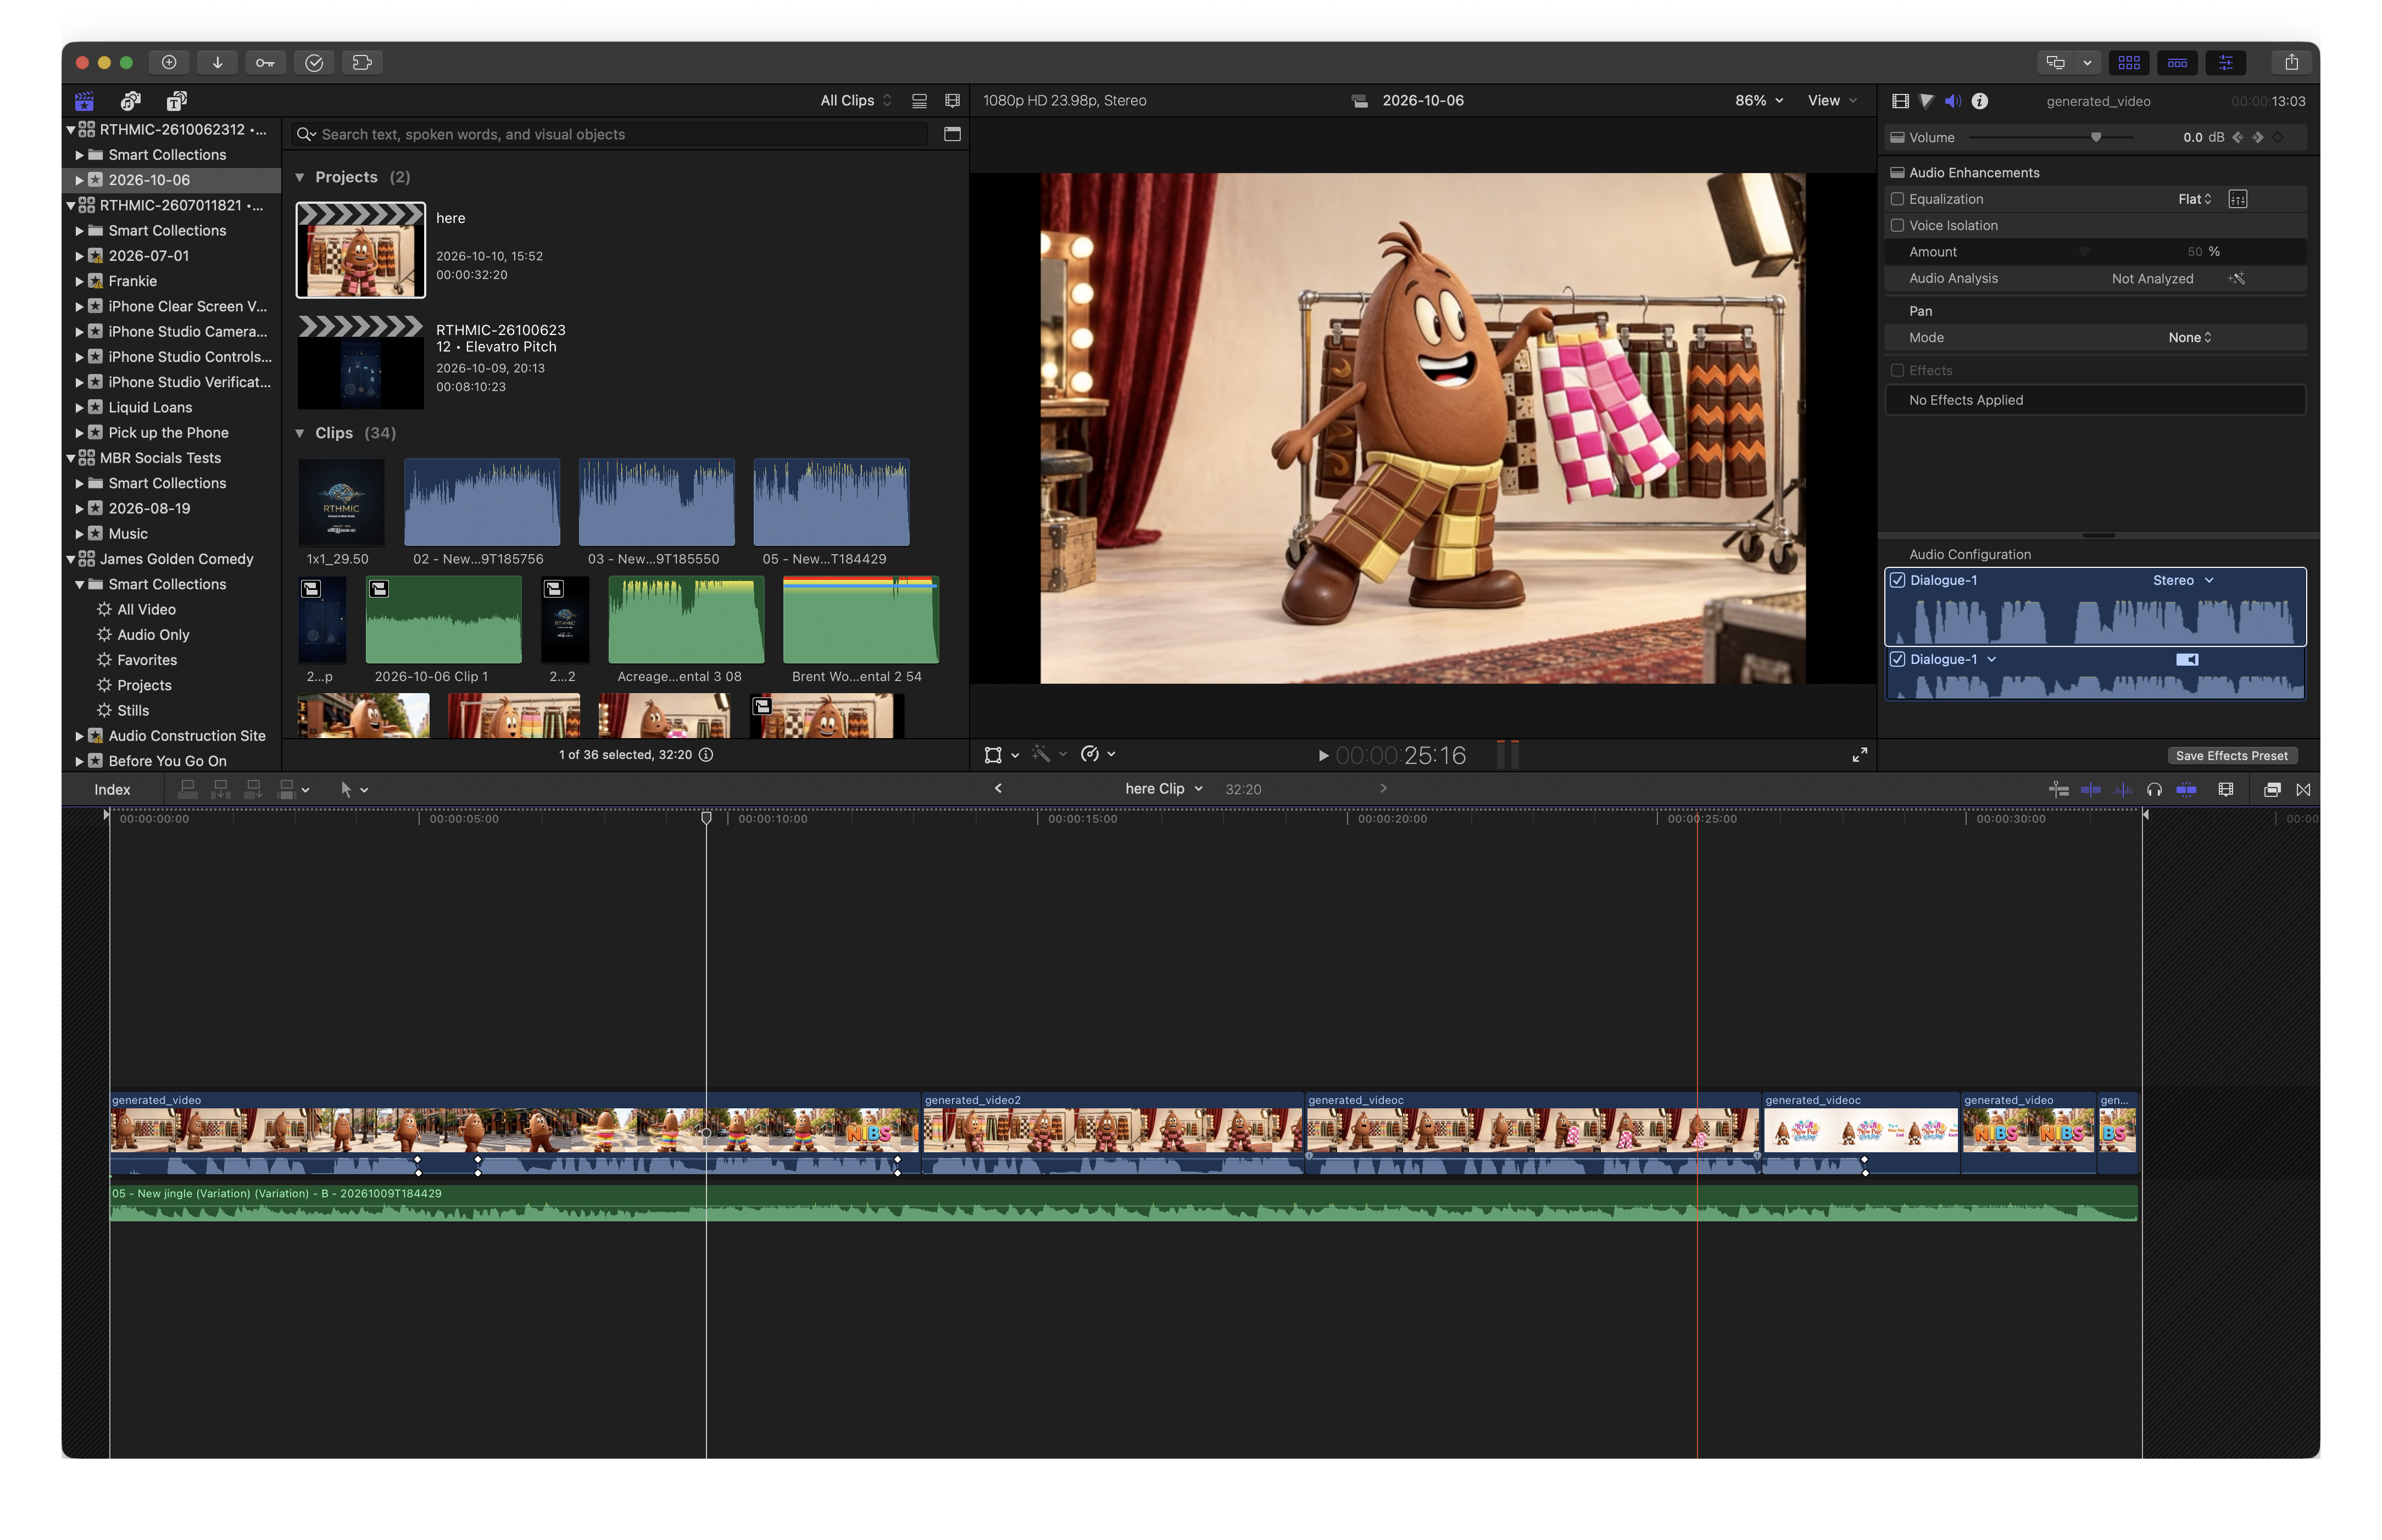Viewport: 2382px width, 1540px height.
Task: Open the Pan Mode None dropdown
Action: coord(2190,337)
